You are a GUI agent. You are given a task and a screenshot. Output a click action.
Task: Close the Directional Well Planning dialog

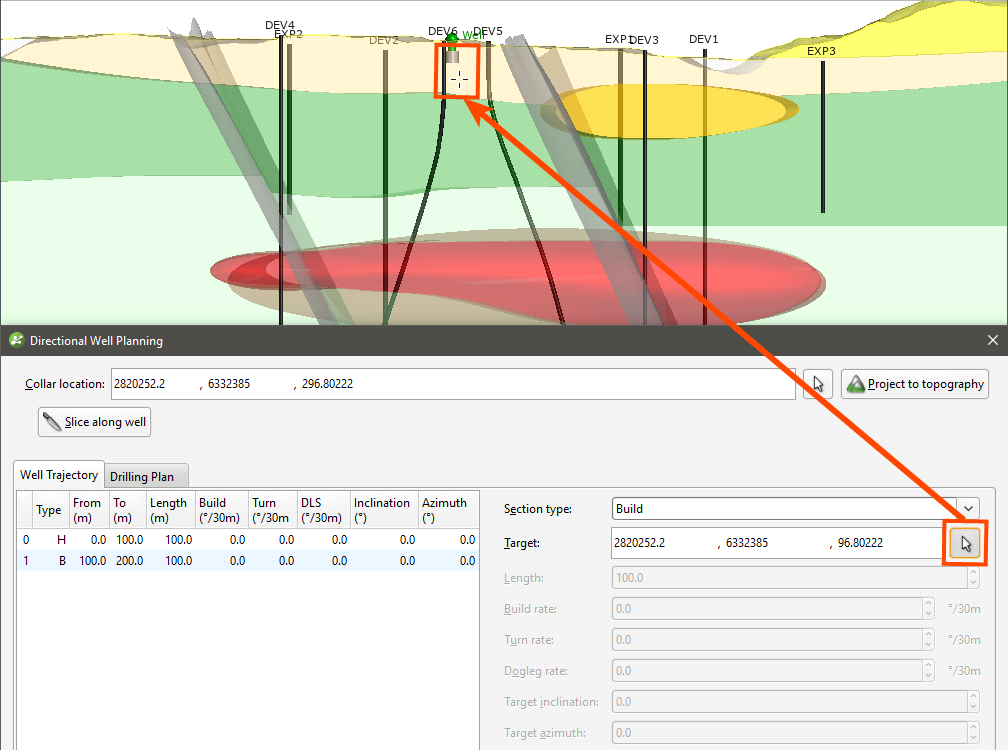click(x=992, y=341)
